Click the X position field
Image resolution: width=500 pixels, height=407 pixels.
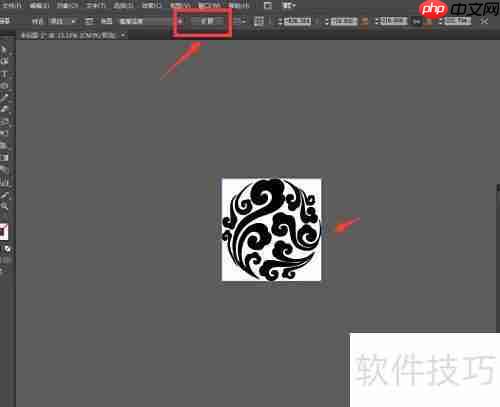[x=297, y=21]
